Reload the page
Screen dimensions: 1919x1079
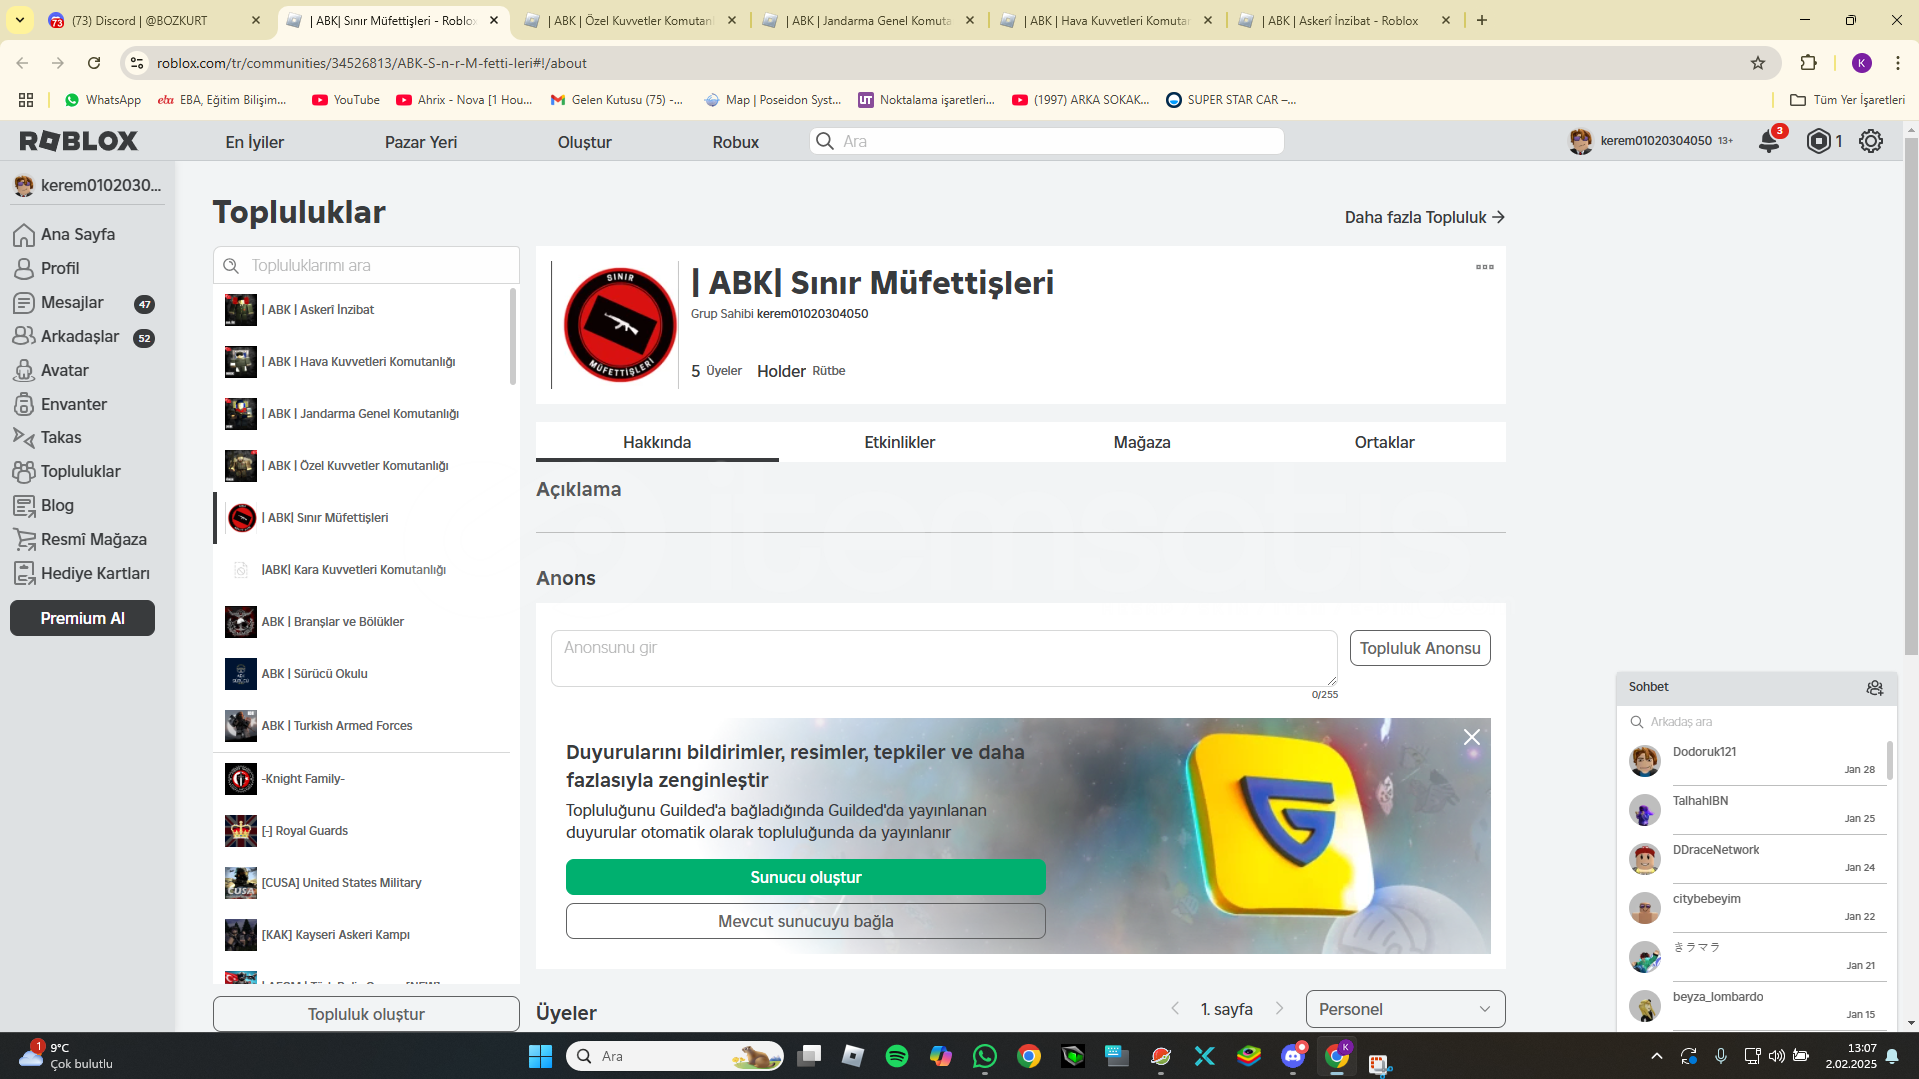[x=94, y=63]
